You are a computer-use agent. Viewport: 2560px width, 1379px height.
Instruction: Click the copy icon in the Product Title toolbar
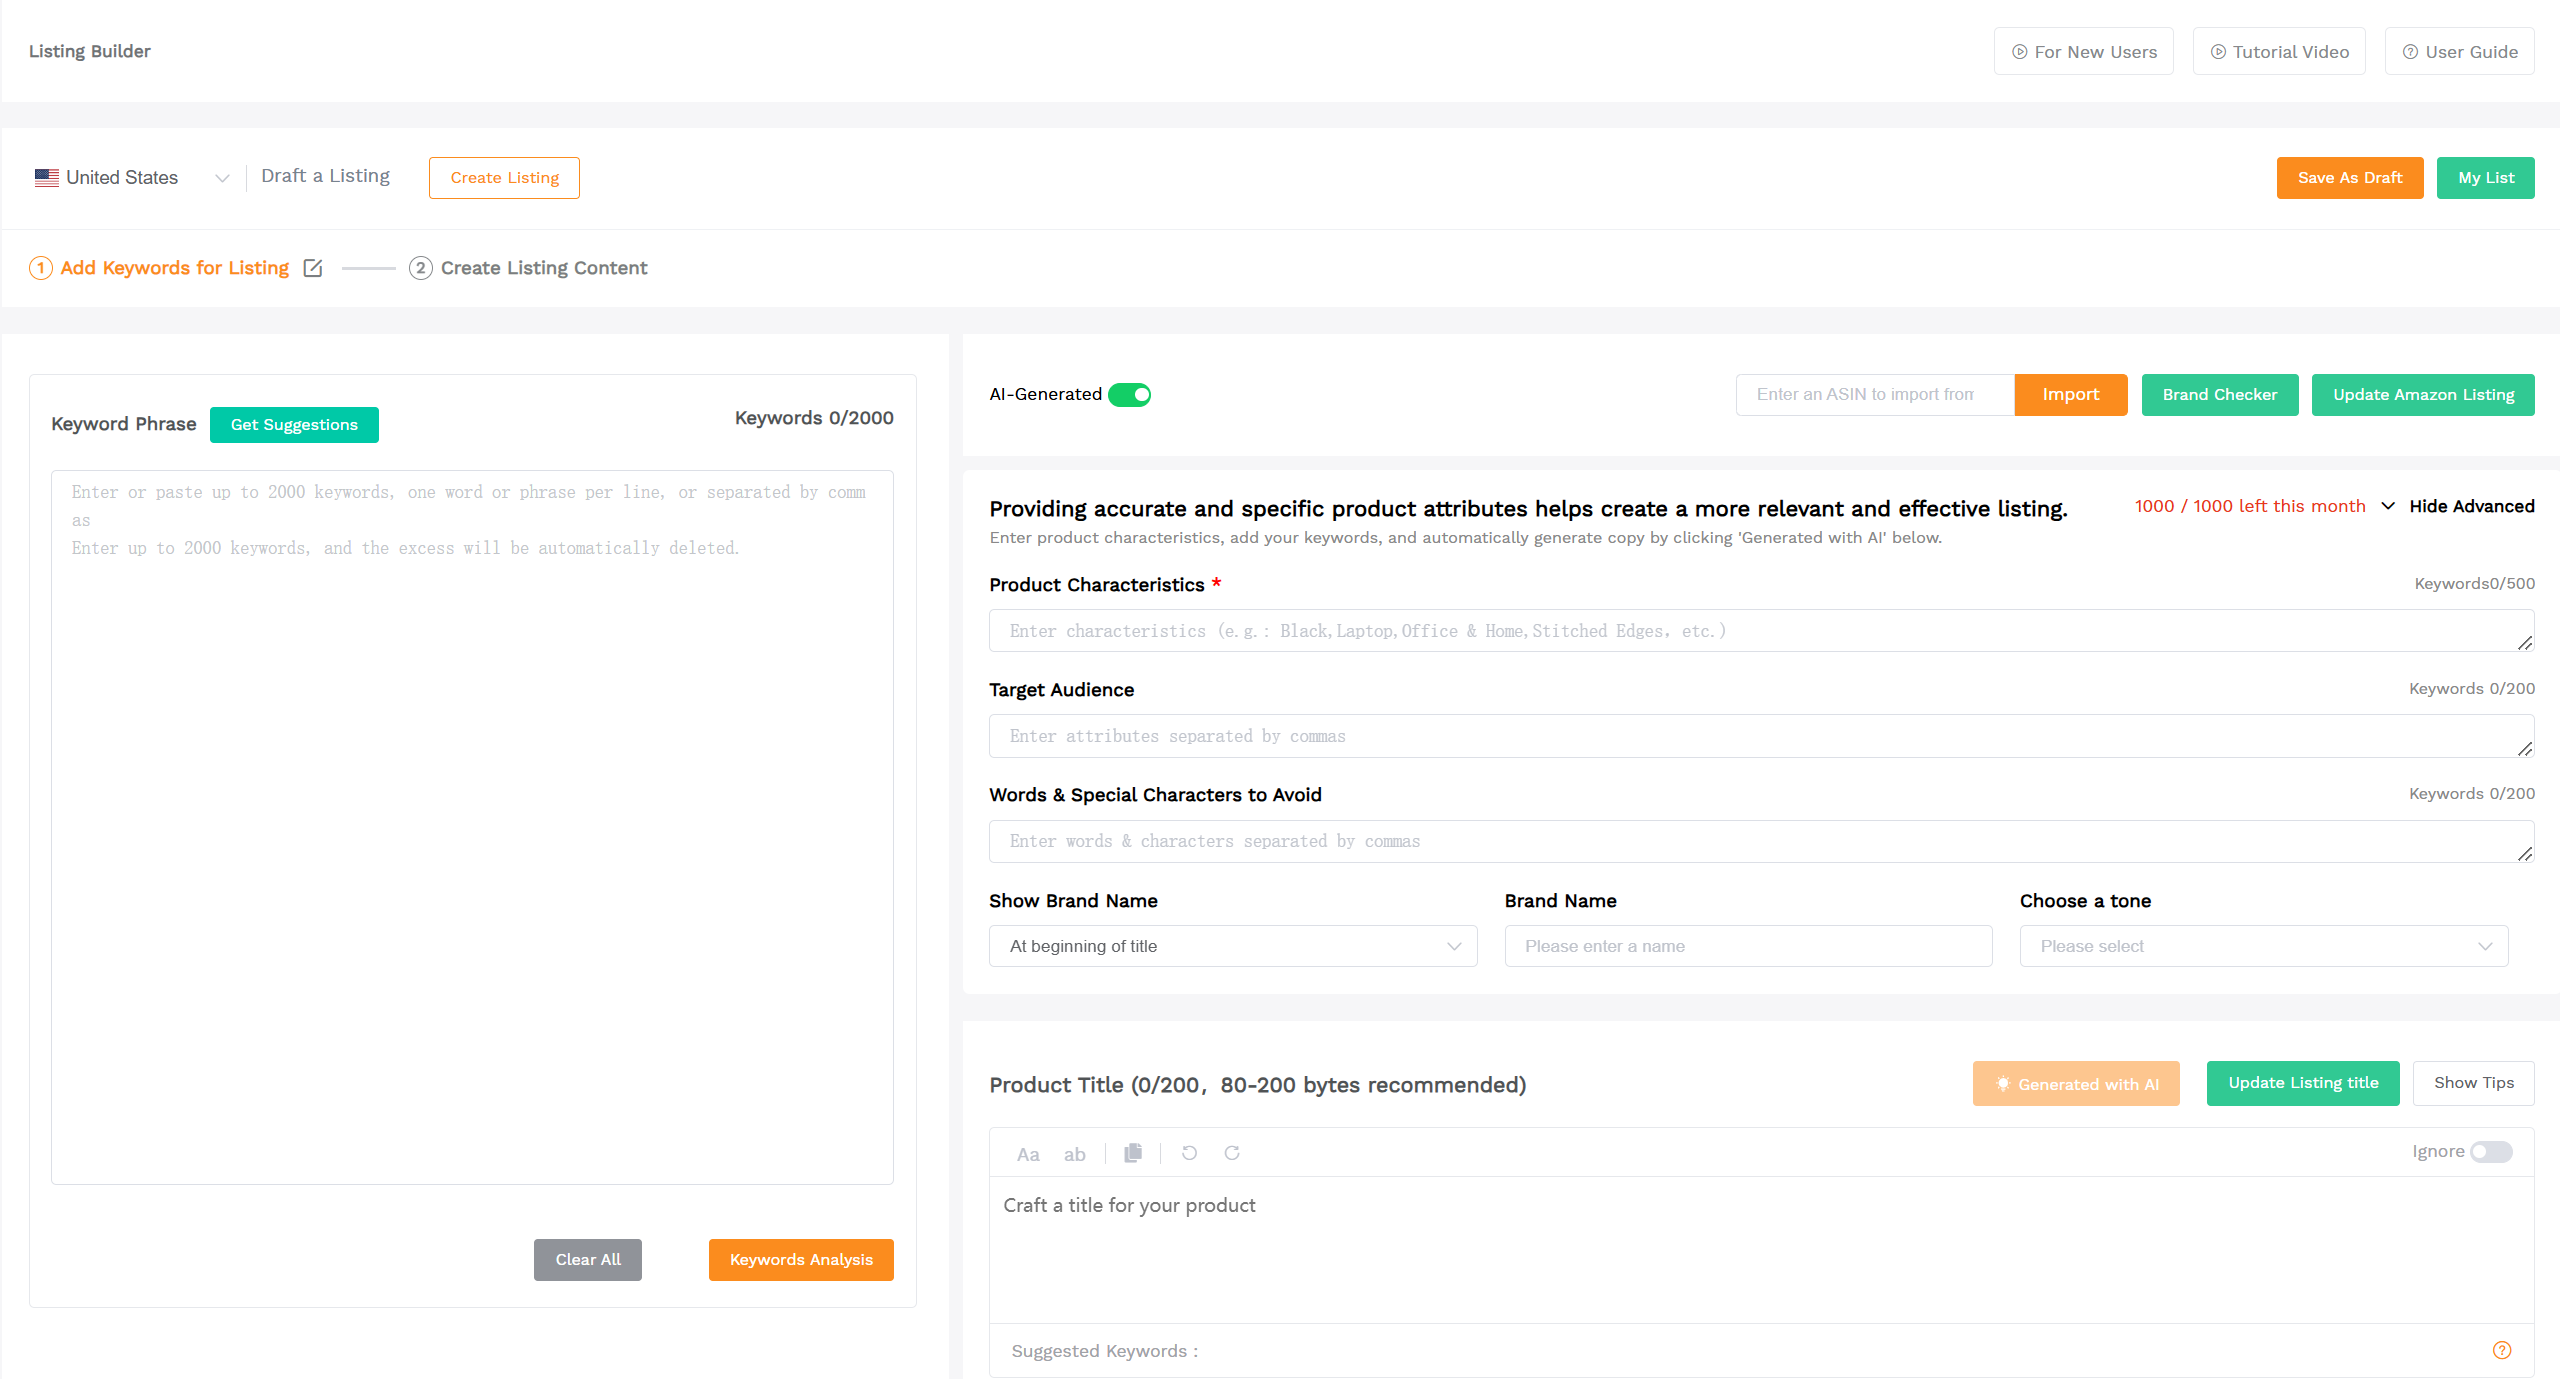pyautogui.click(x=1132, y=1152)
